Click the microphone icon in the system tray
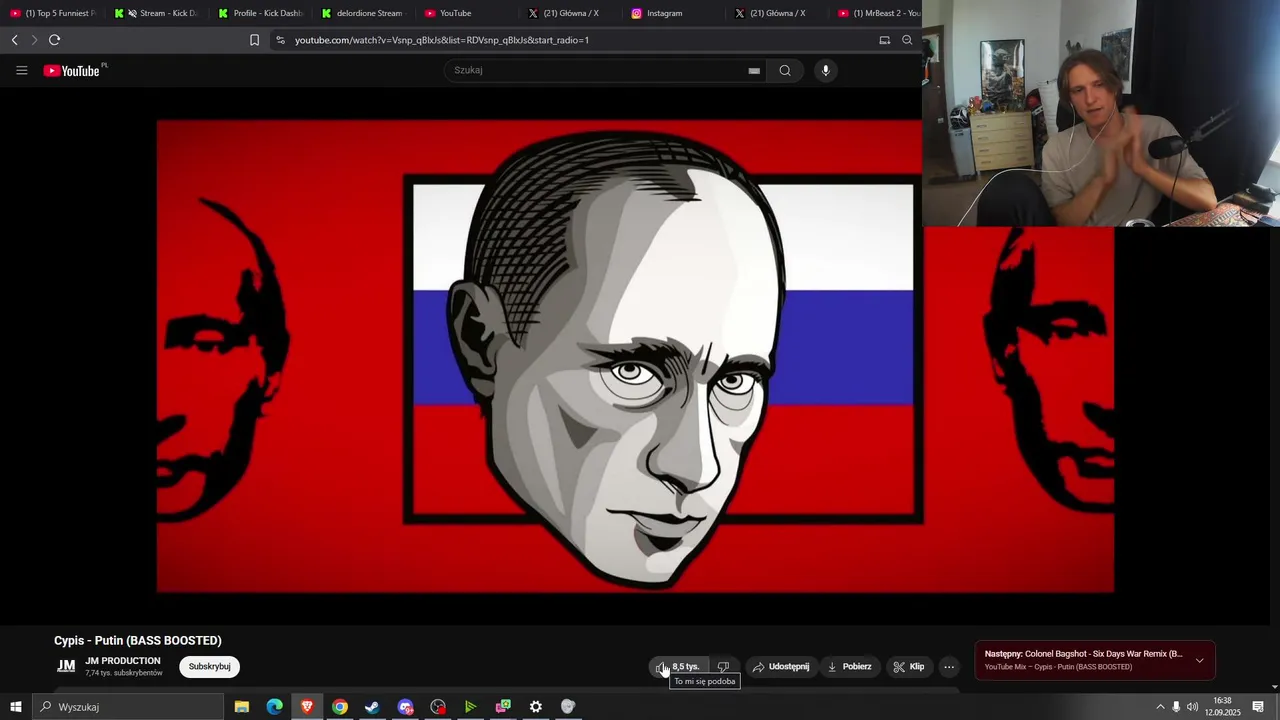 click(x=1176, y=707)
